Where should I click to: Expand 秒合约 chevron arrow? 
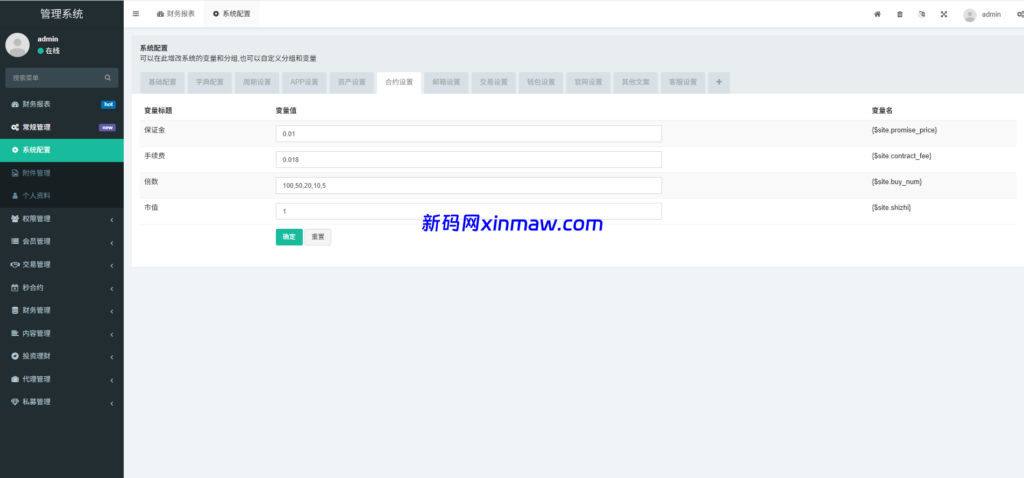(x=112, y=288)
